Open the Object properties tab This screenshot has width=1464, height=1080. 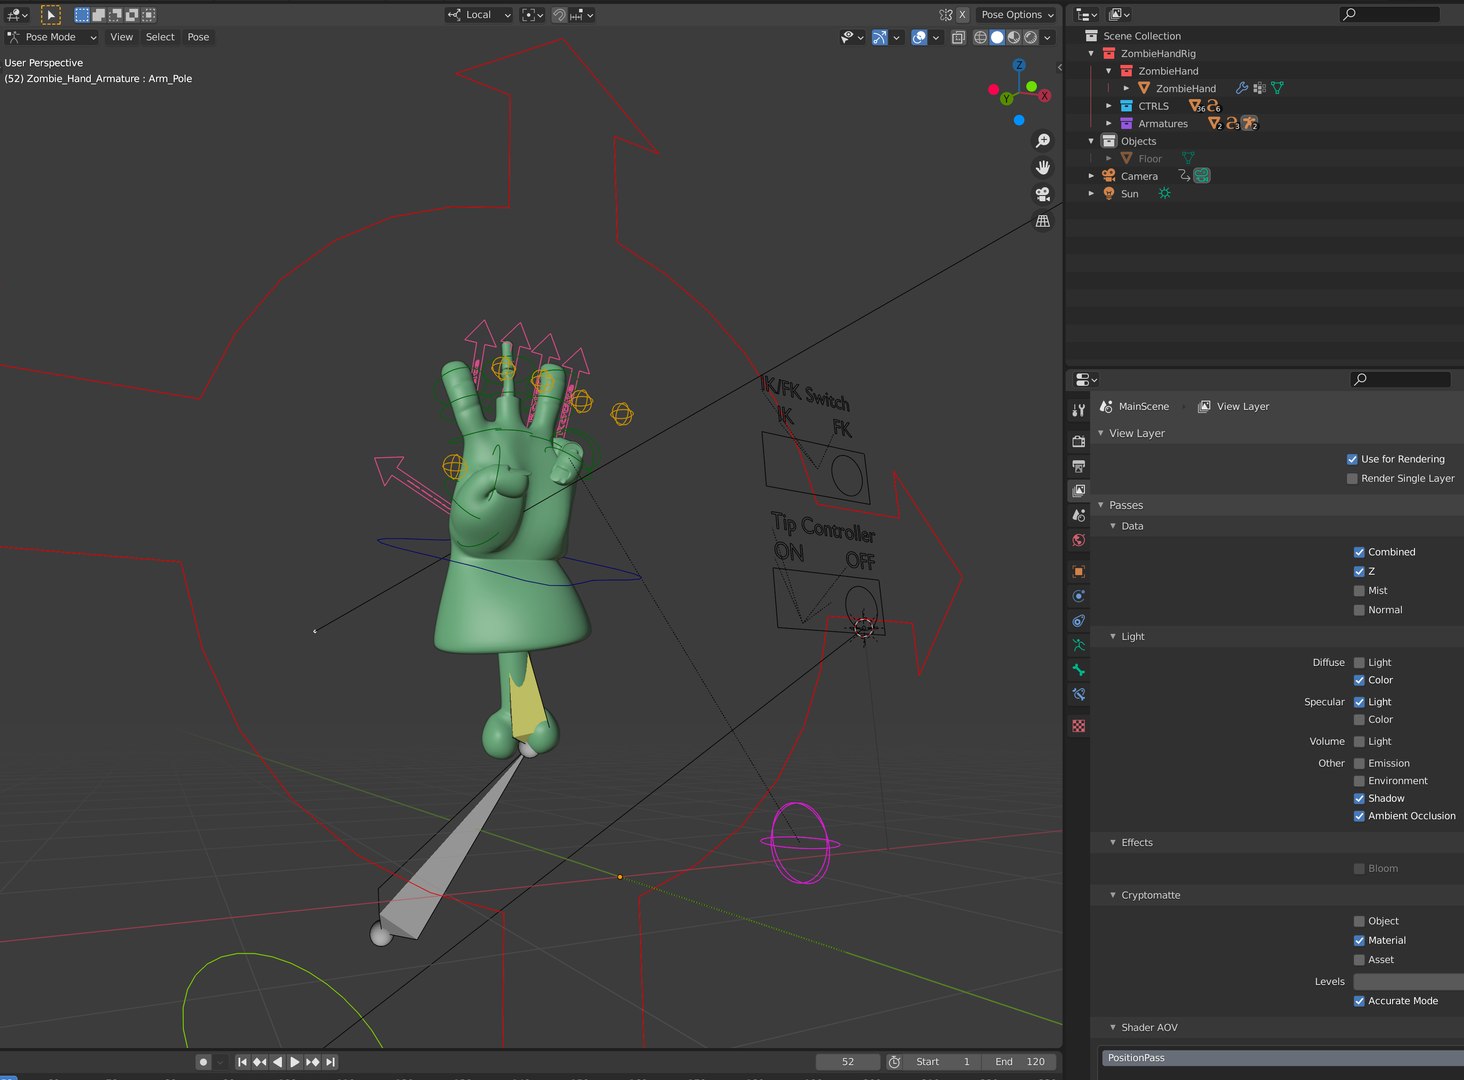(x=1078, y=572)
